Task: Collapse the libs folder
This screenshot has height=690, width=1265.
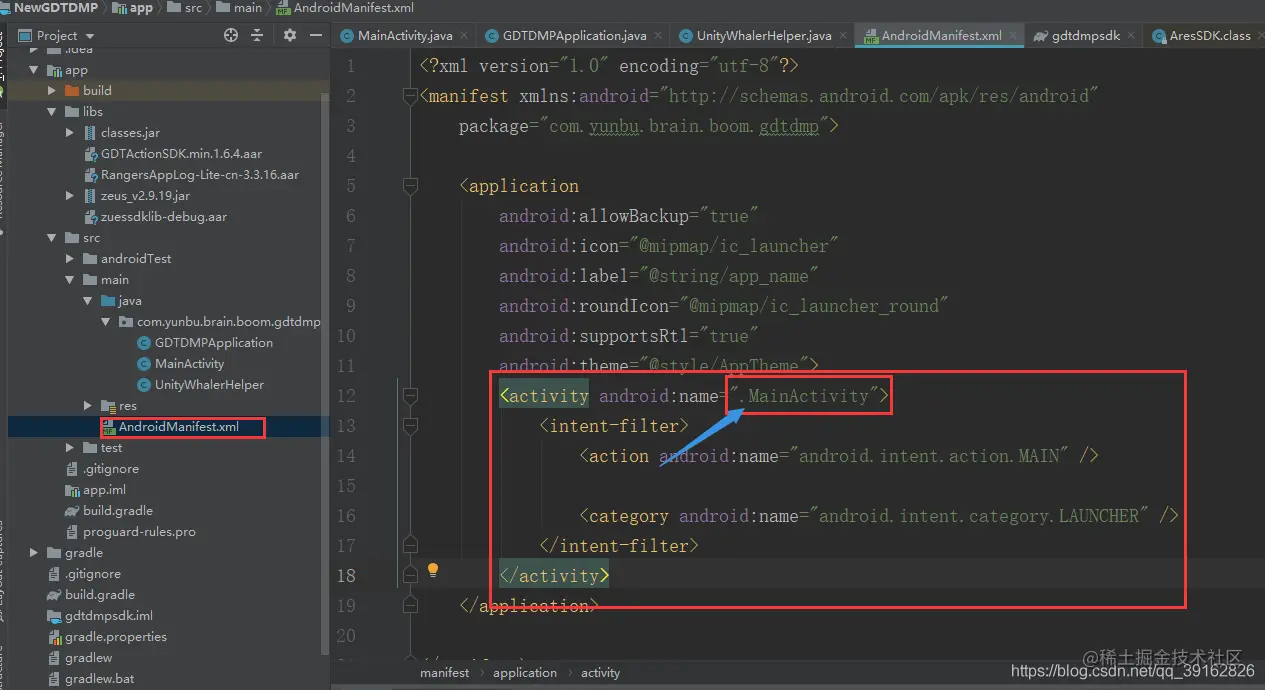Action: click(x=53, y=111)
